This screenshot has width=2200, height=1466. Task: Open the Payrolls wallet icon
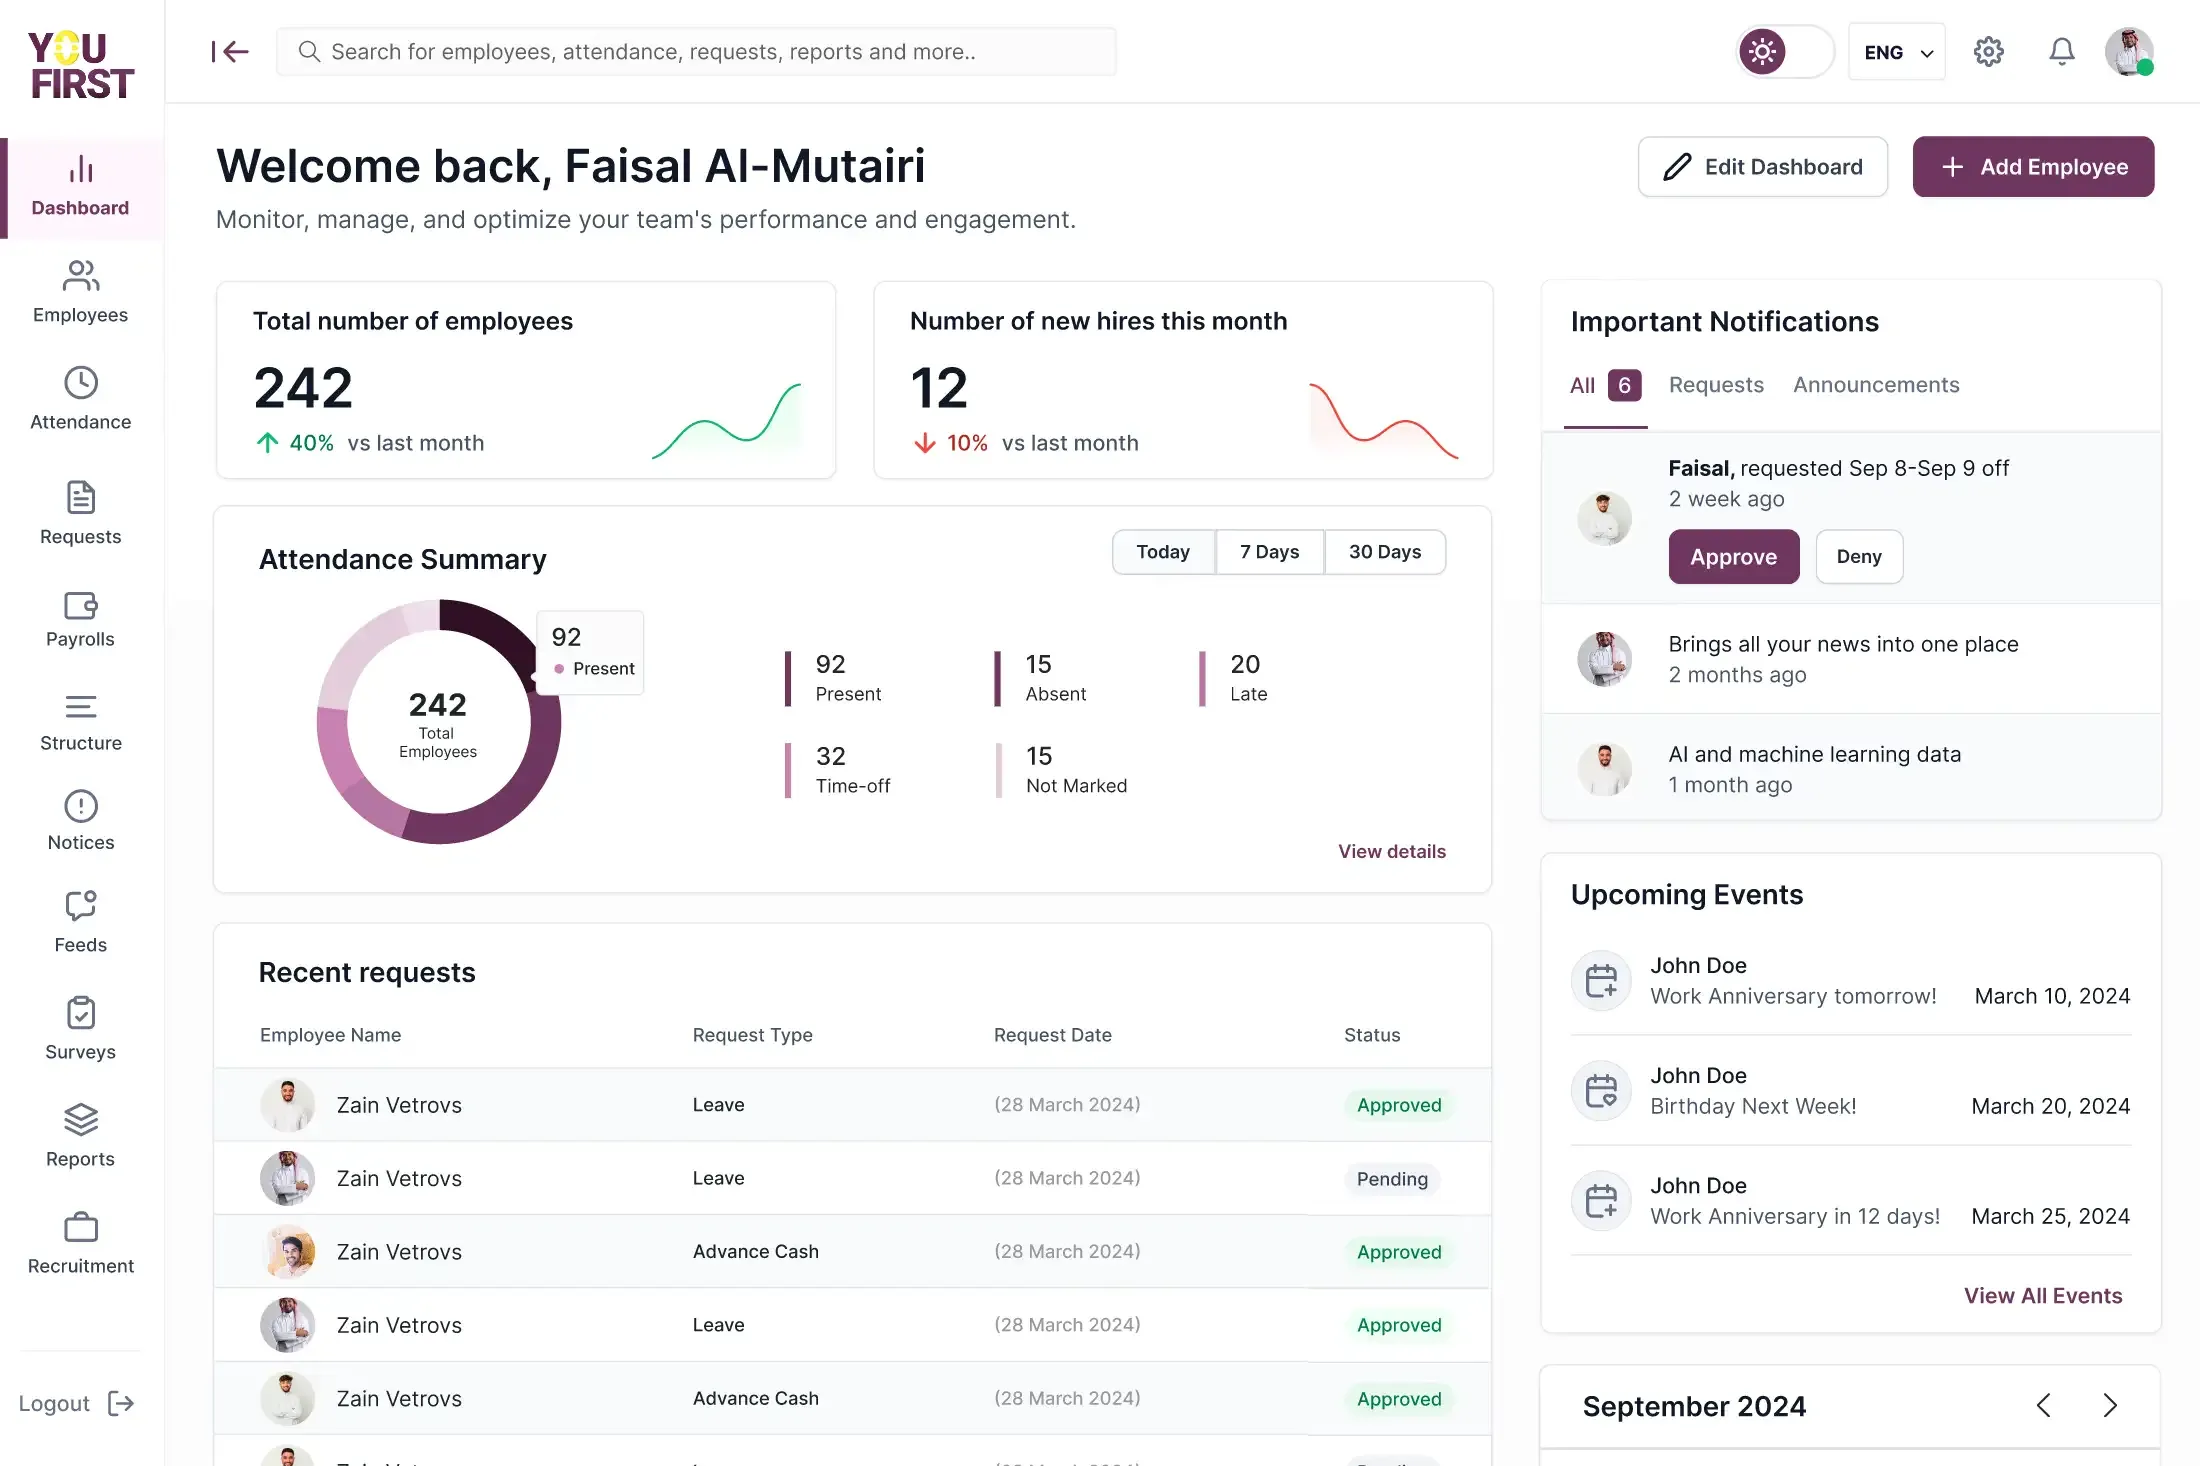81,605
